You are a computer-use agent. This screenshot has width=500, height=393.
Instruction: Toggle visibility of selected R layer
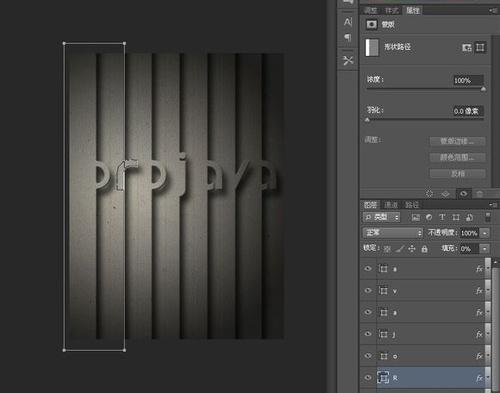pyautogui.click(x=368, y=378)
